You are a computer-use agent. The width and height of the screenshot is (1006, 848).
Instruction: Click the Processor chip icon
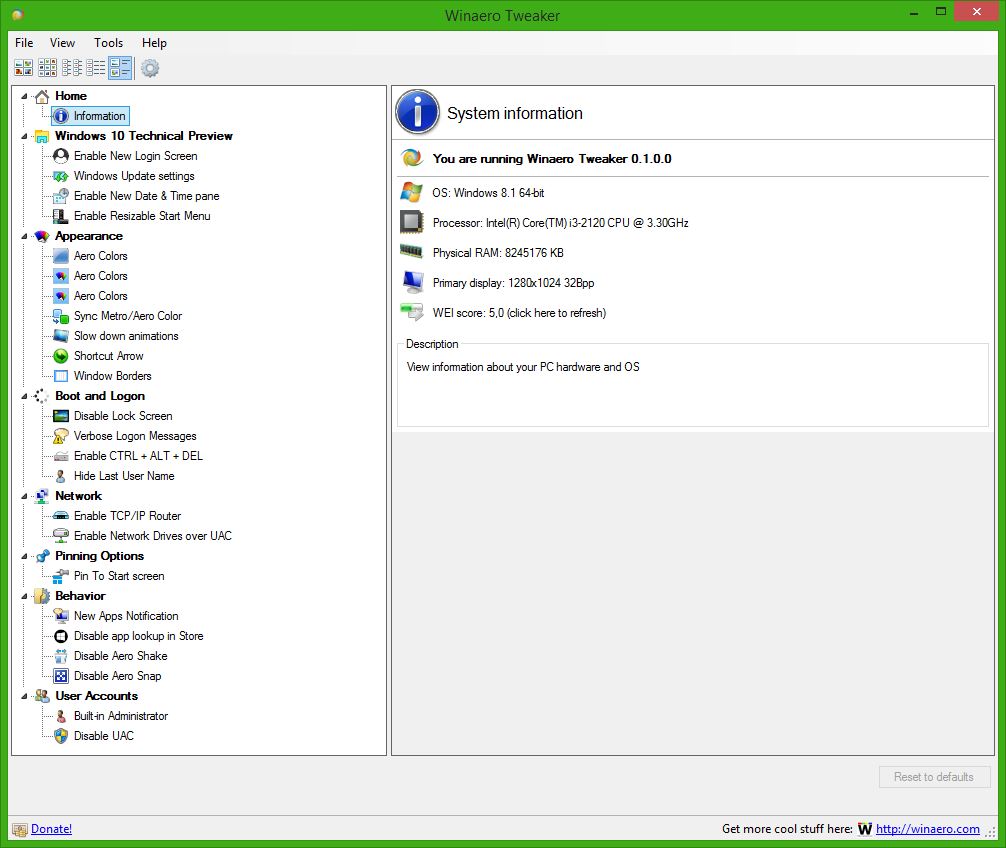(x=411, y=222)
